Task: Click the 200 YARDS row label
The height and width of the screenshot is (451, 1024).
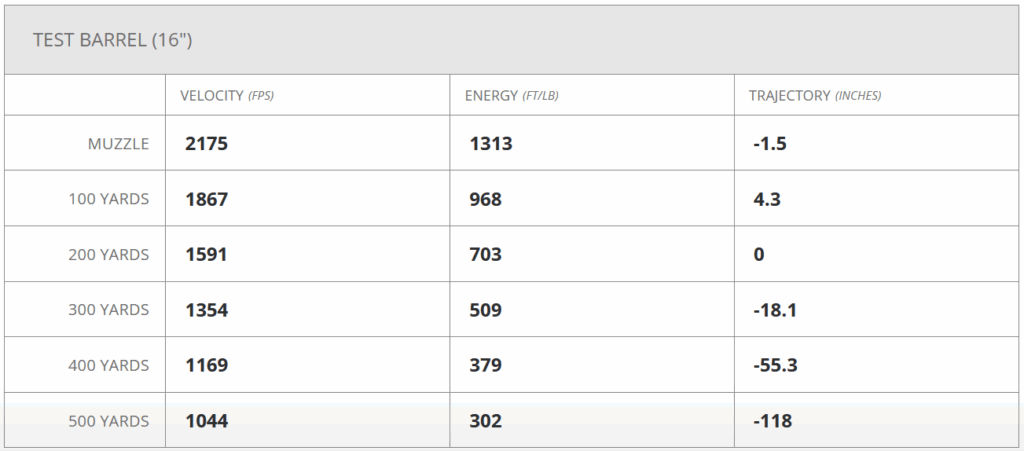Action: click(x=108, y=255)
